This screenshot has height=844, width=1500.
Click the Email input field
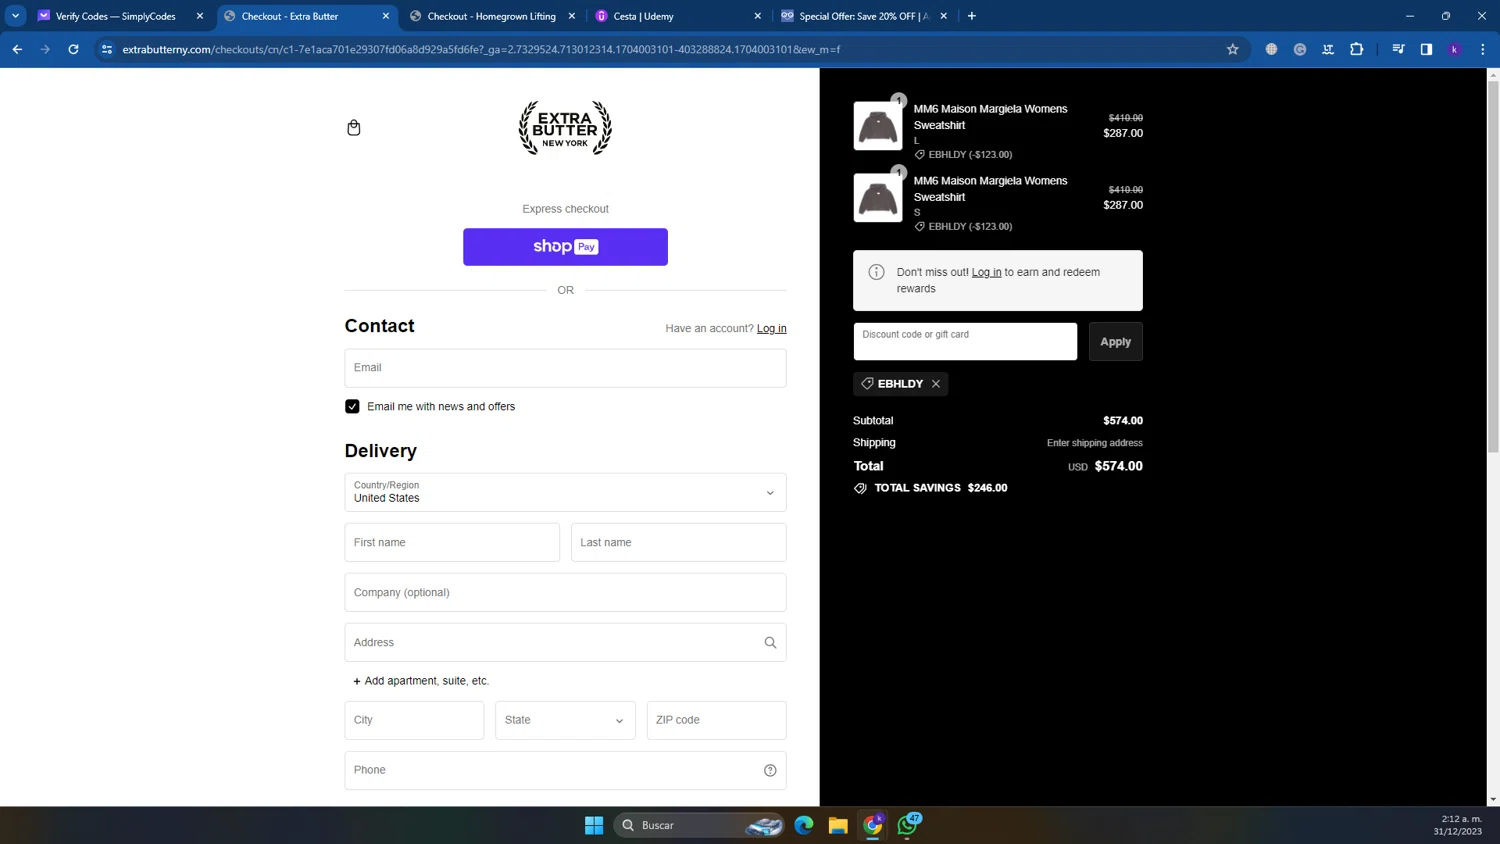pyautogui.click(x=565, y=368)
